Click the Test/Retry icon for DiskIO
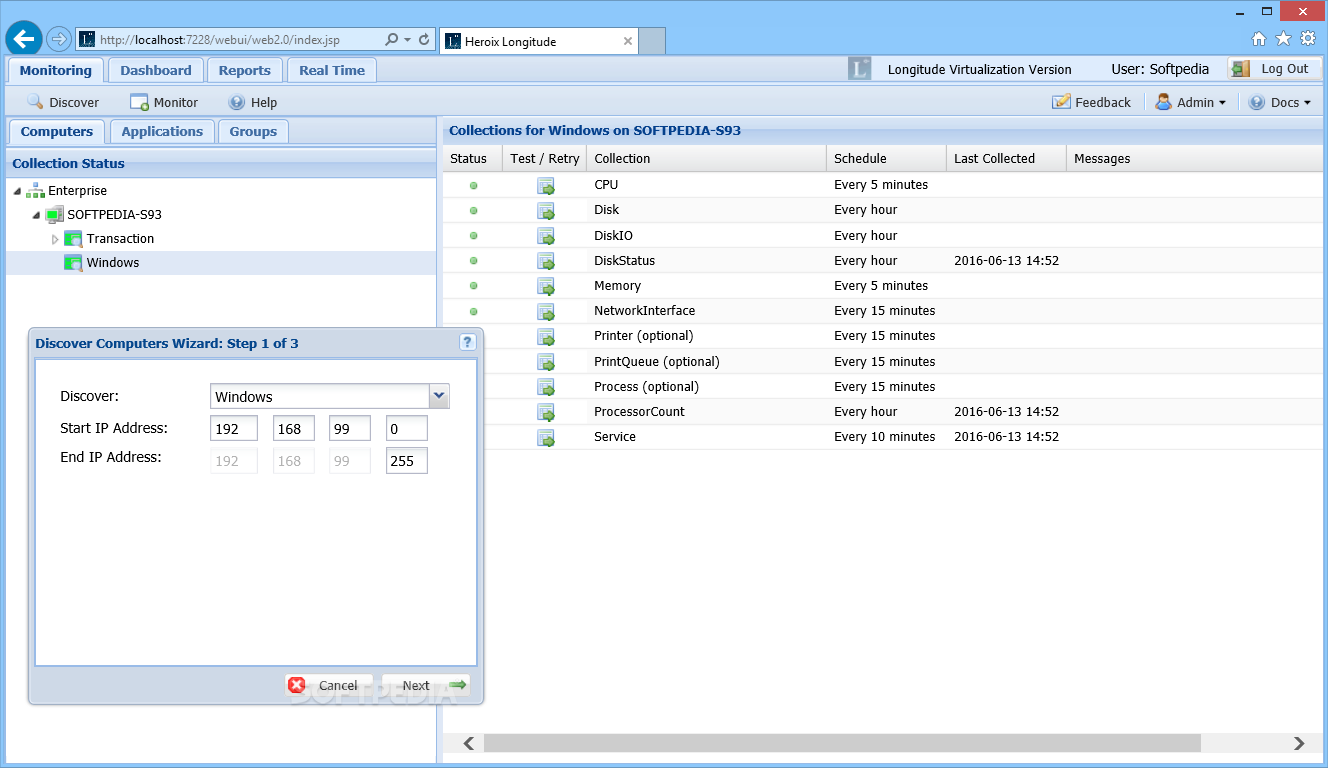The width and height of the screenshot is (1328, 768). click(546, 236)
